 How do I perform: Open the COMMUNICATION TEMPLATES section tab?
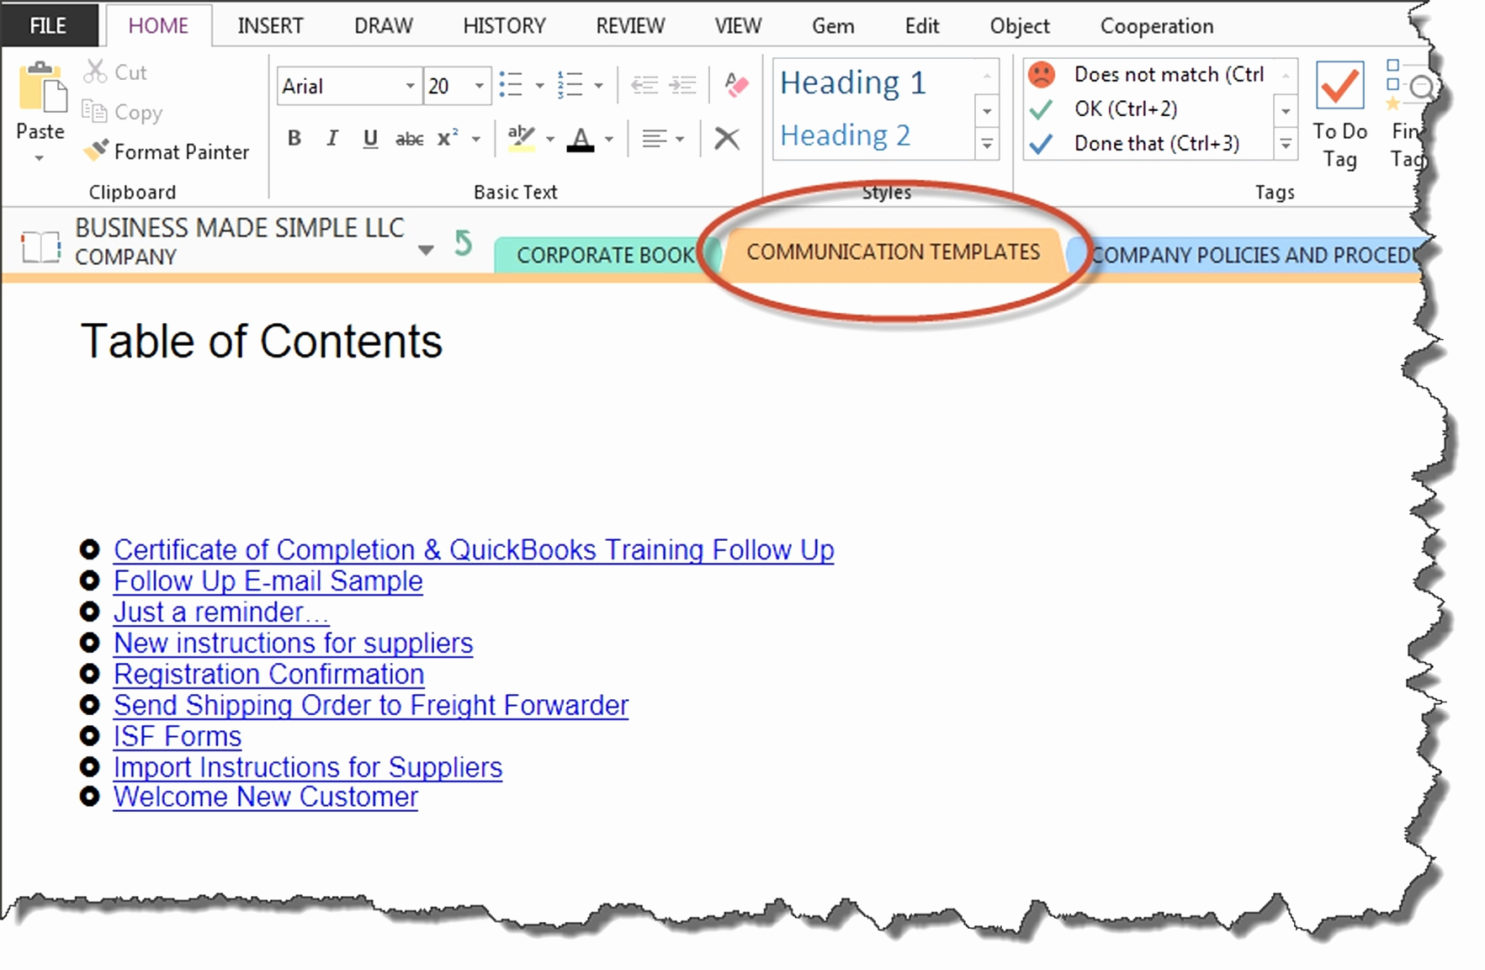point(893,253)
